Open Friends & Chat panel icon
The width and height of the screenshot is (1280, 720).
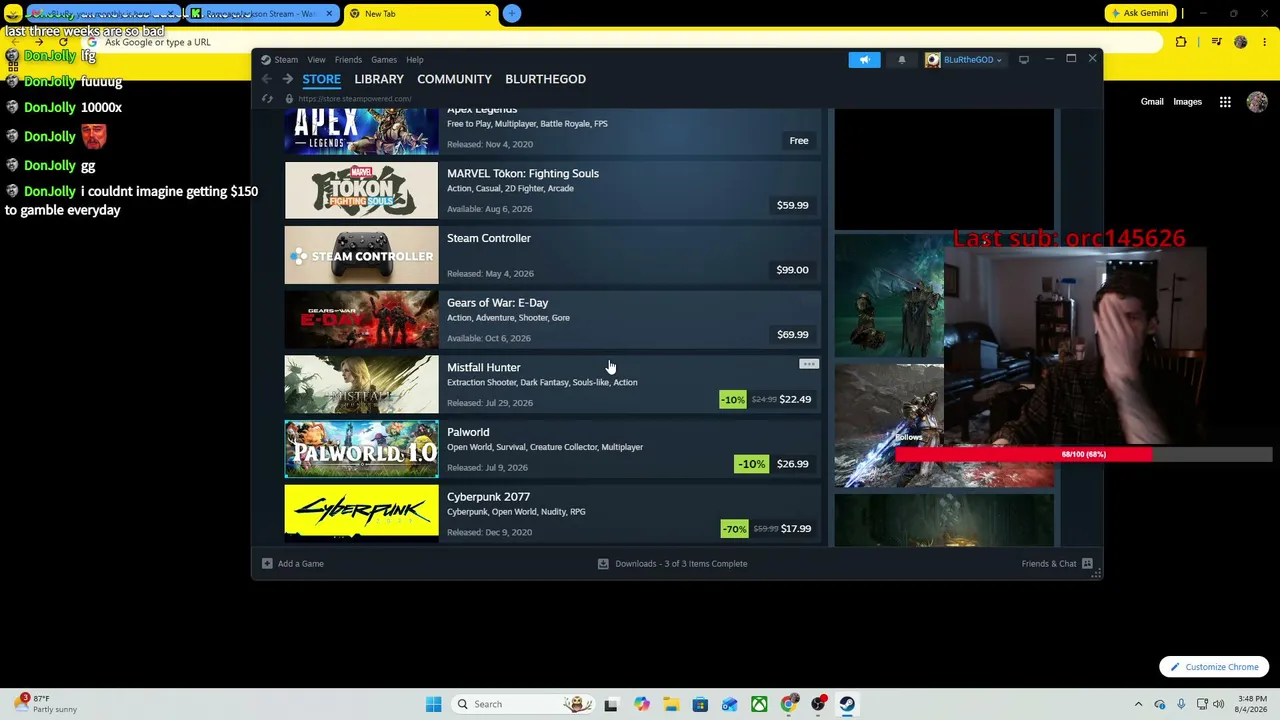(x=1087, y=564)
